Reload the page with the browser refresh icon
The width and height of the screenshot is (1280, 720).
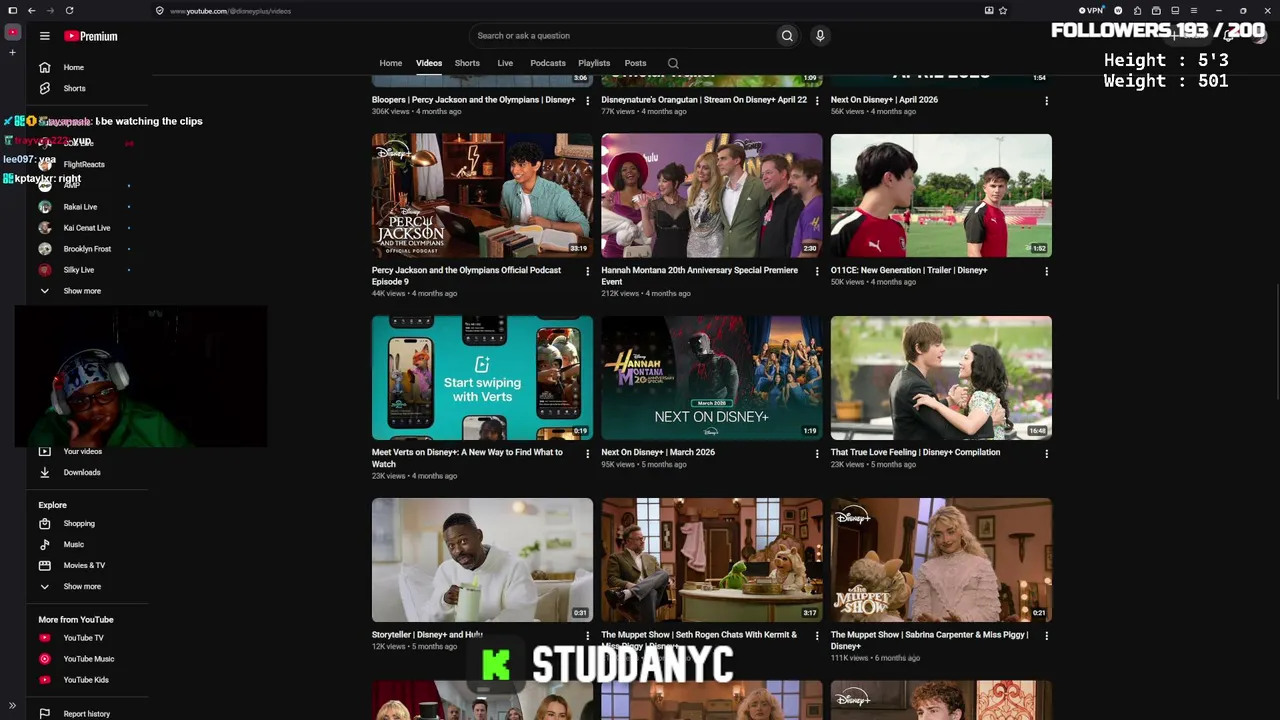pos(69,11)
